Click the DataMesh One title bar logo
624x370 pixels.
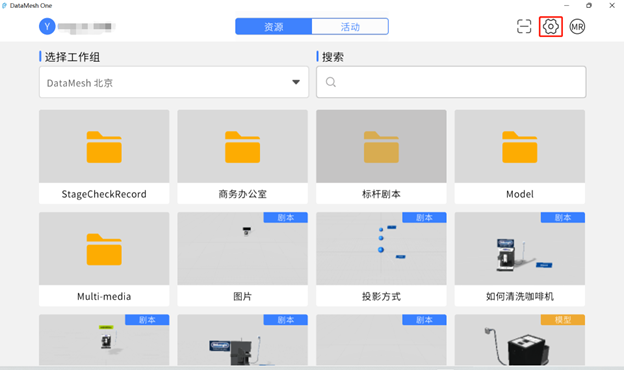(4, 6)
